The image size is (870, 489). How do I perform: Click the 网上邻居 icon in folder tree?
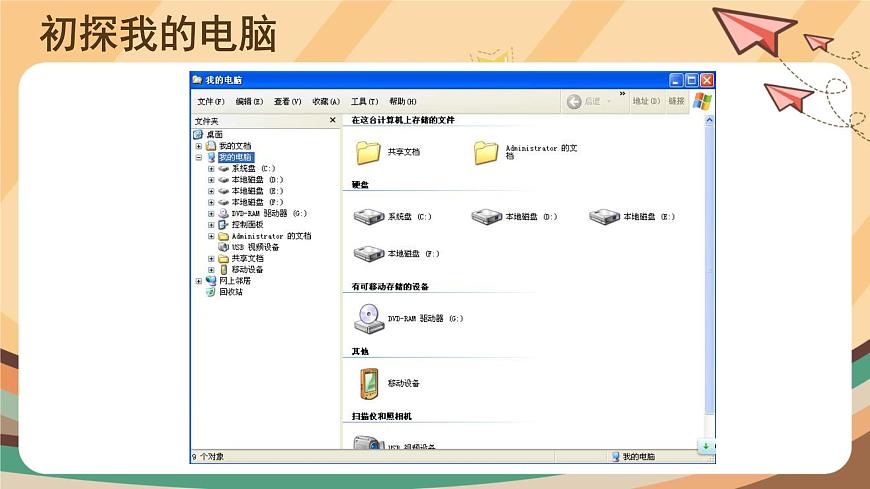211,281
